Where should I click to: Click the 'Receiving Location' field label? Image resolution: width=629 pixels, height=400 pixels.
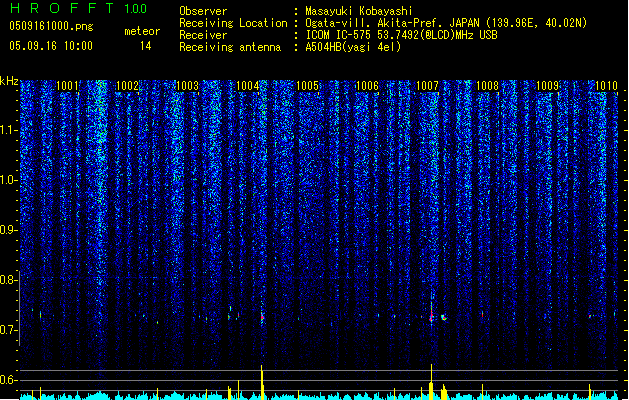point(233,23)
